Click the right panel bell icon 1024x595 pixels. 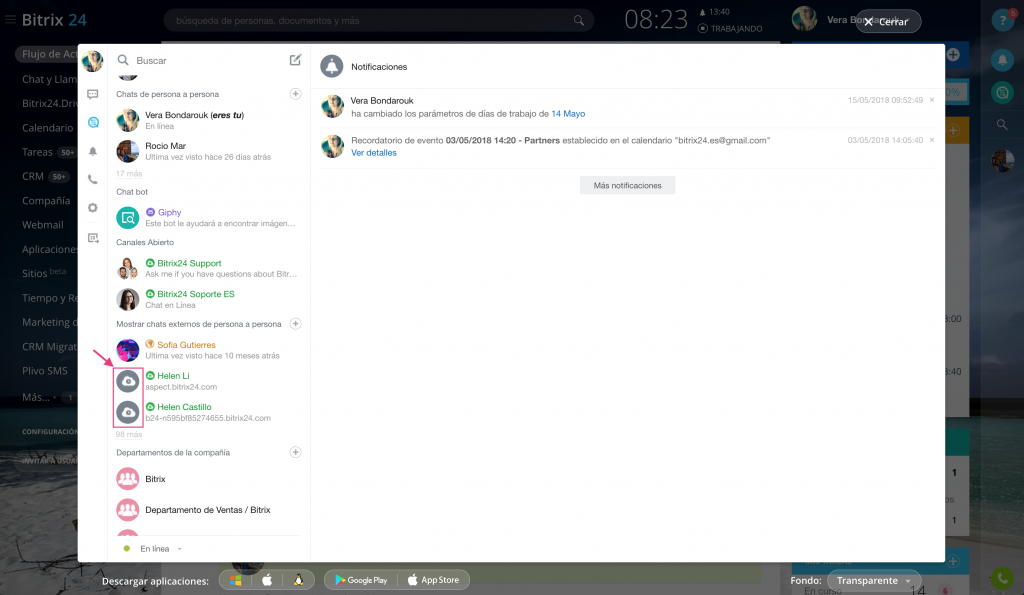[1002, 60]
